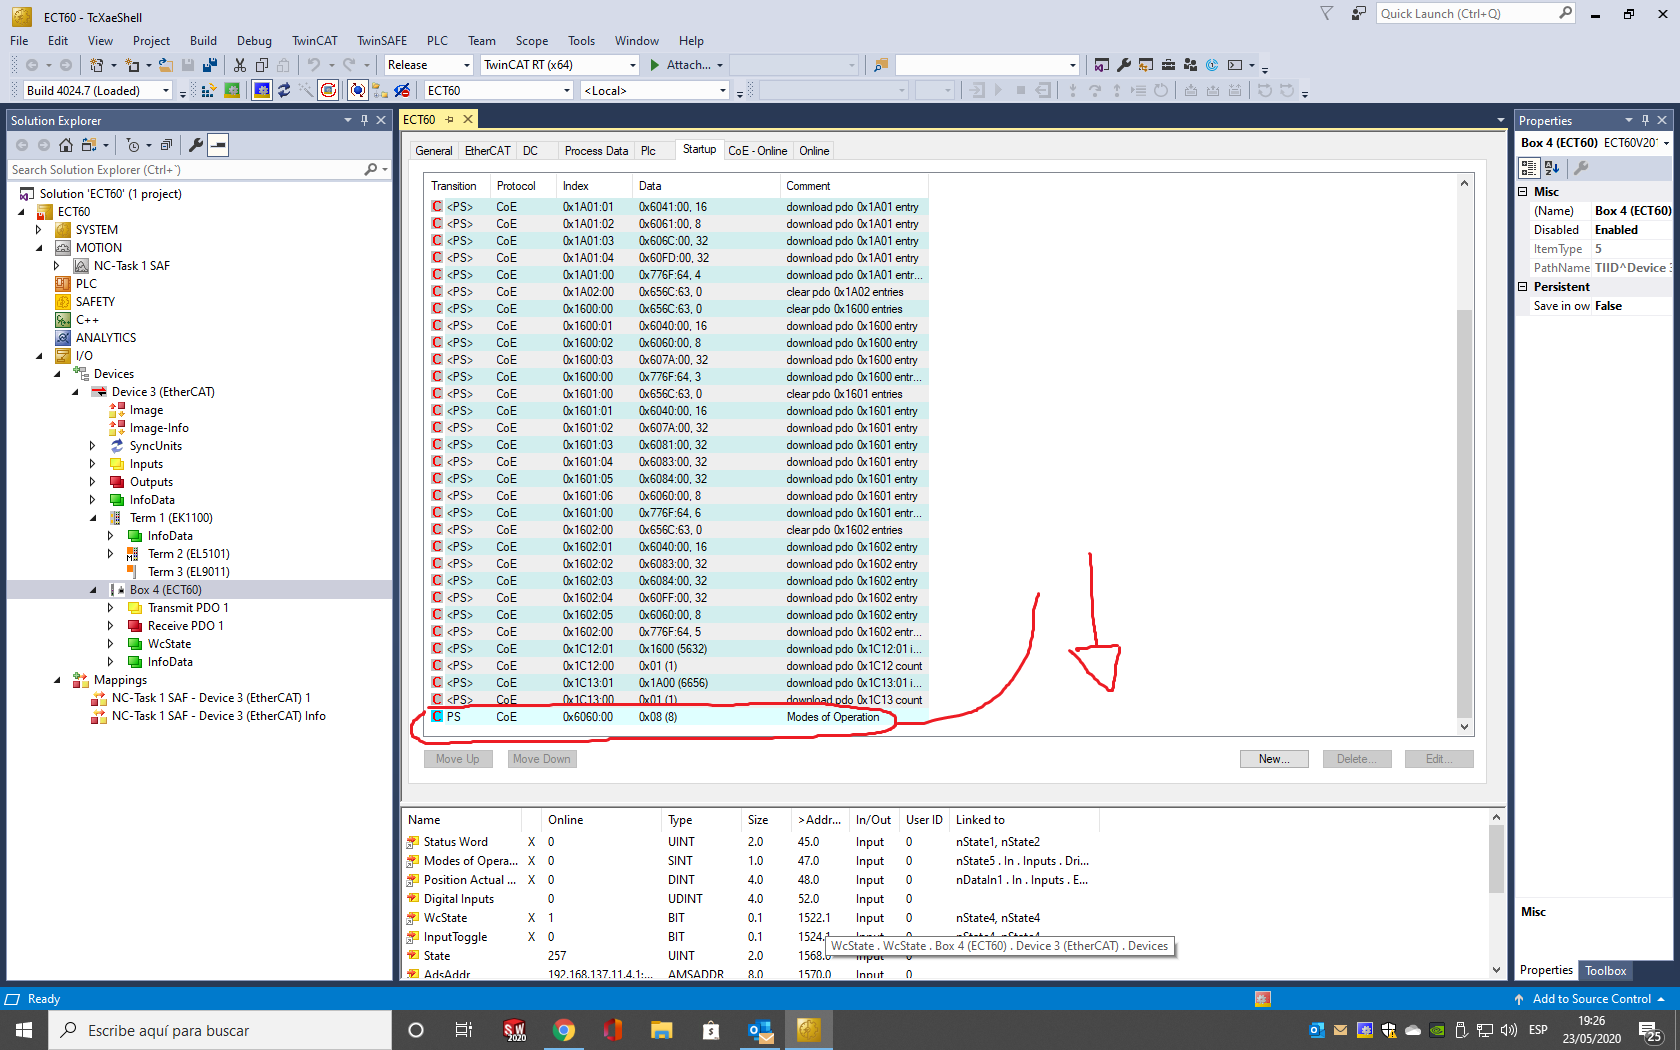
Task: Open the Release configuration dropdown
Action: point(429,65)
